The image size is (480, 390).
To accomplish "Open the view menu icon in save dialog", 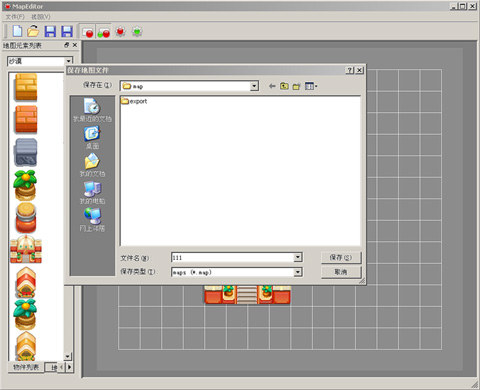I will point(311,86).
